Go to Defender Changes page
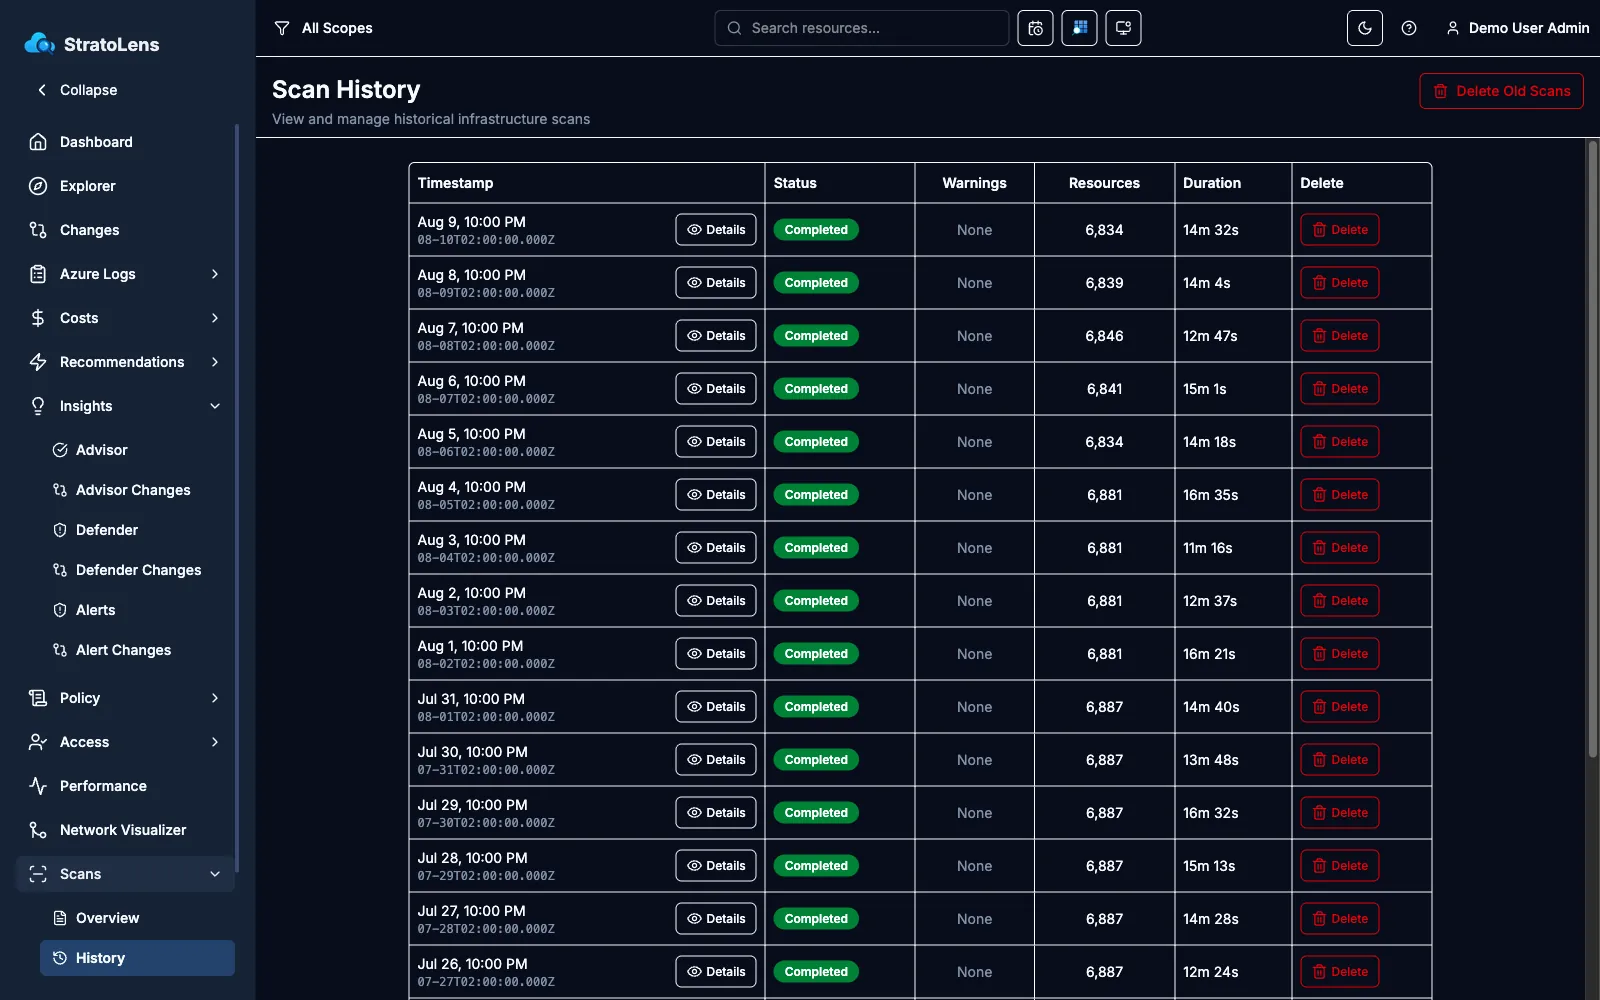1600x1000 pixels. (138, 570)
